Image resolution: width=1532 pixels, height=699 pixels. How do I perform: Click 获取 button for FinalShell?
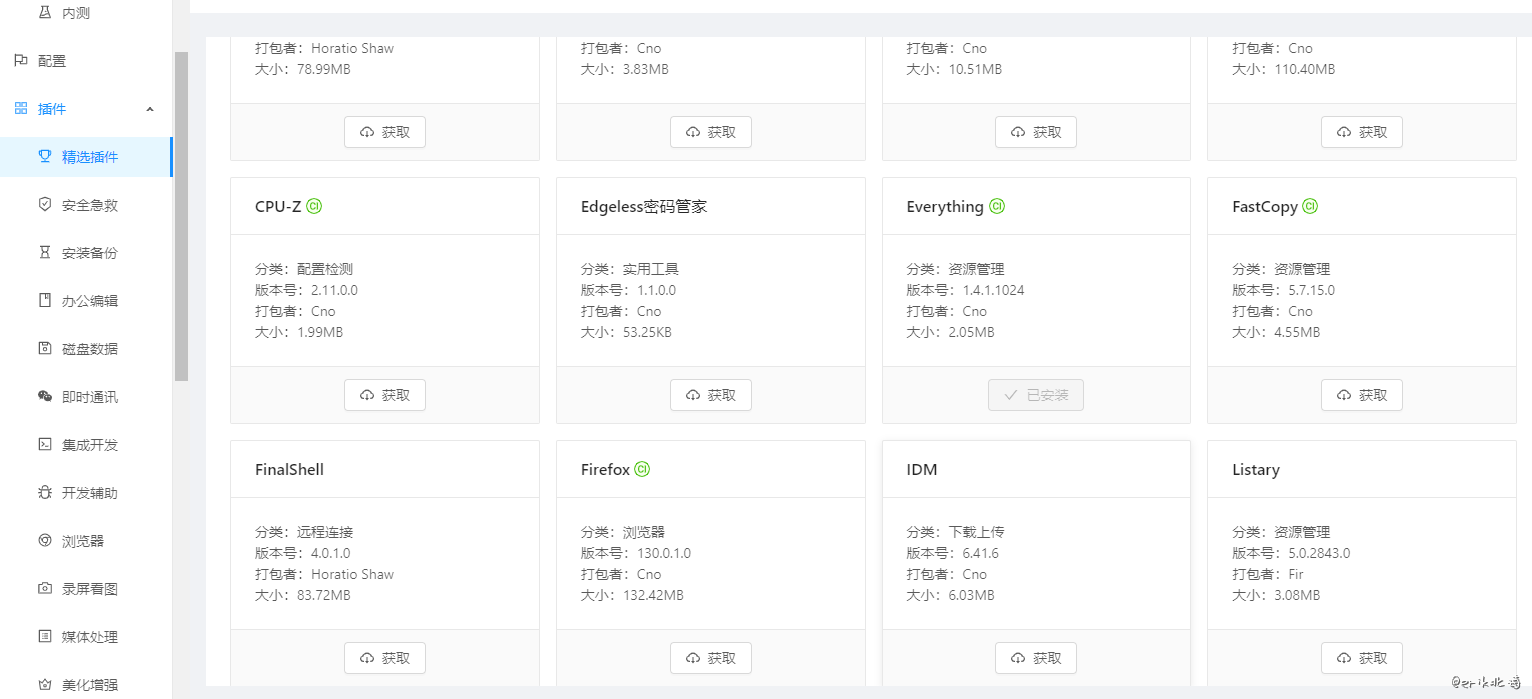click(385, 658)
